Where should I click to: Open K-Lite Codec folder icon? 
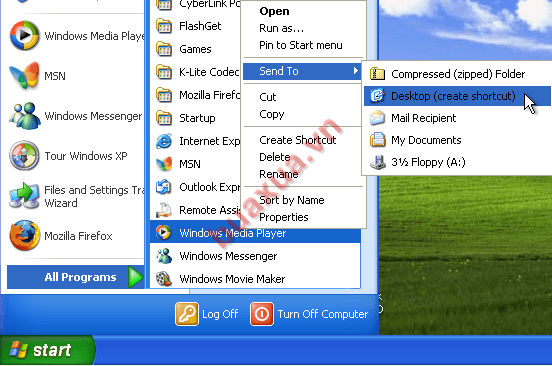pos(164,72)
